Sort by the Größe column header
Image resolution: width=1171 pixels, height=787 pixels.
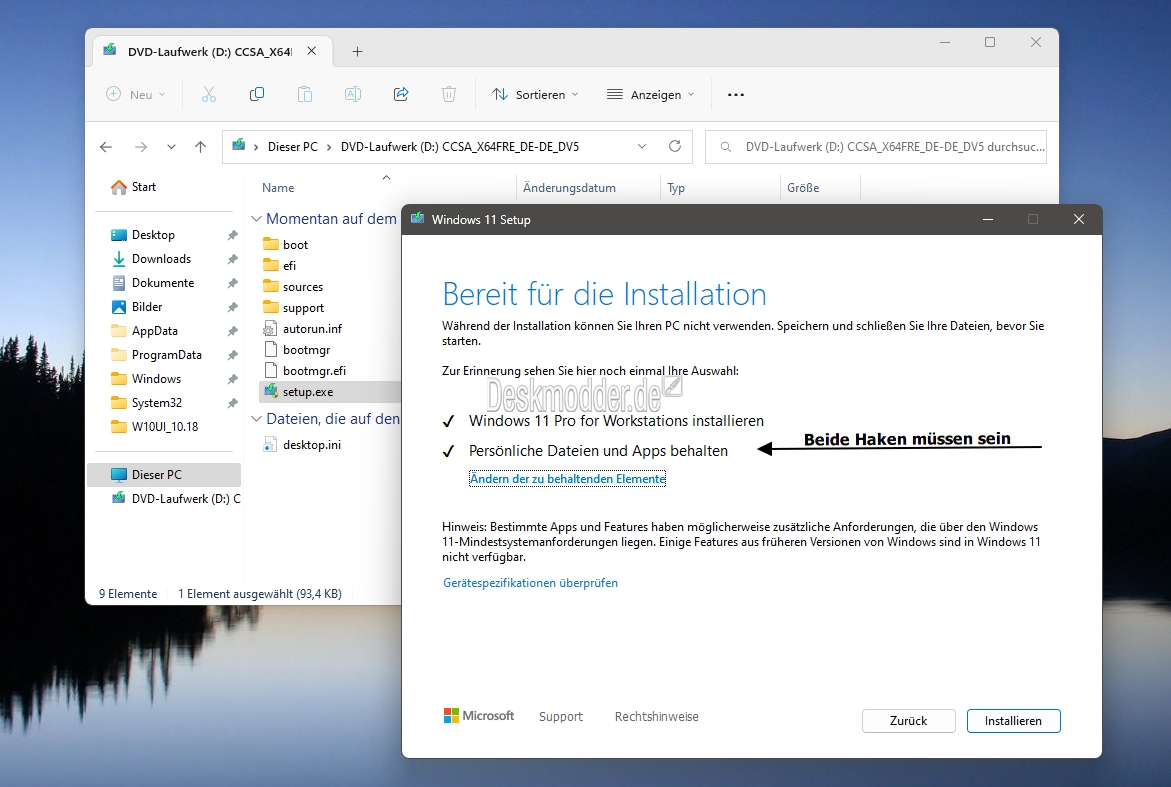click(x=803, y=188)
